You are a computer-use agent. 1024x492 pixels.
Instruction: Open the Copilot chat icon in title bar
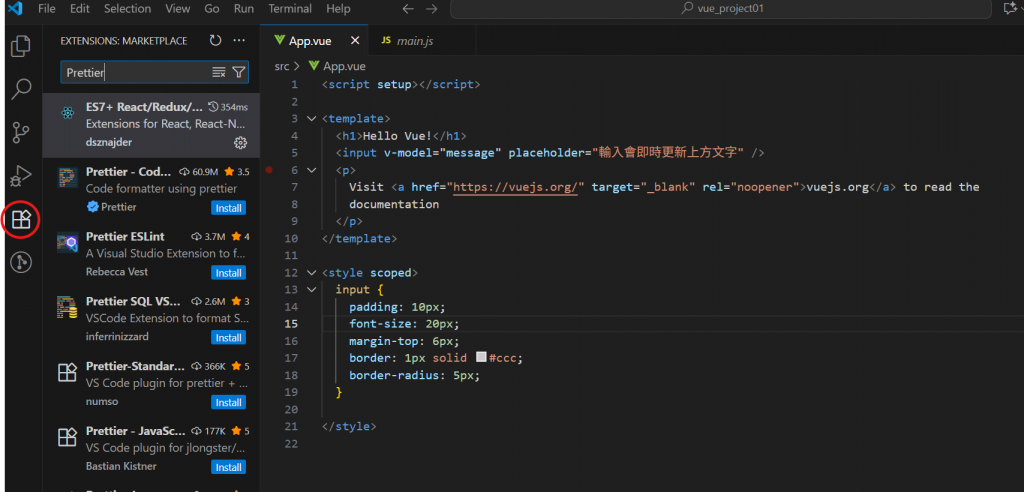(x=1011, y=9)
